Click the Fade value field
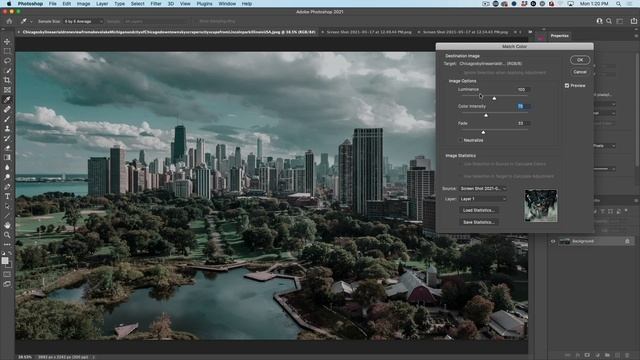The height and width of the screenshot is (360, 640). pyautogui.click(x=523, y=123)
